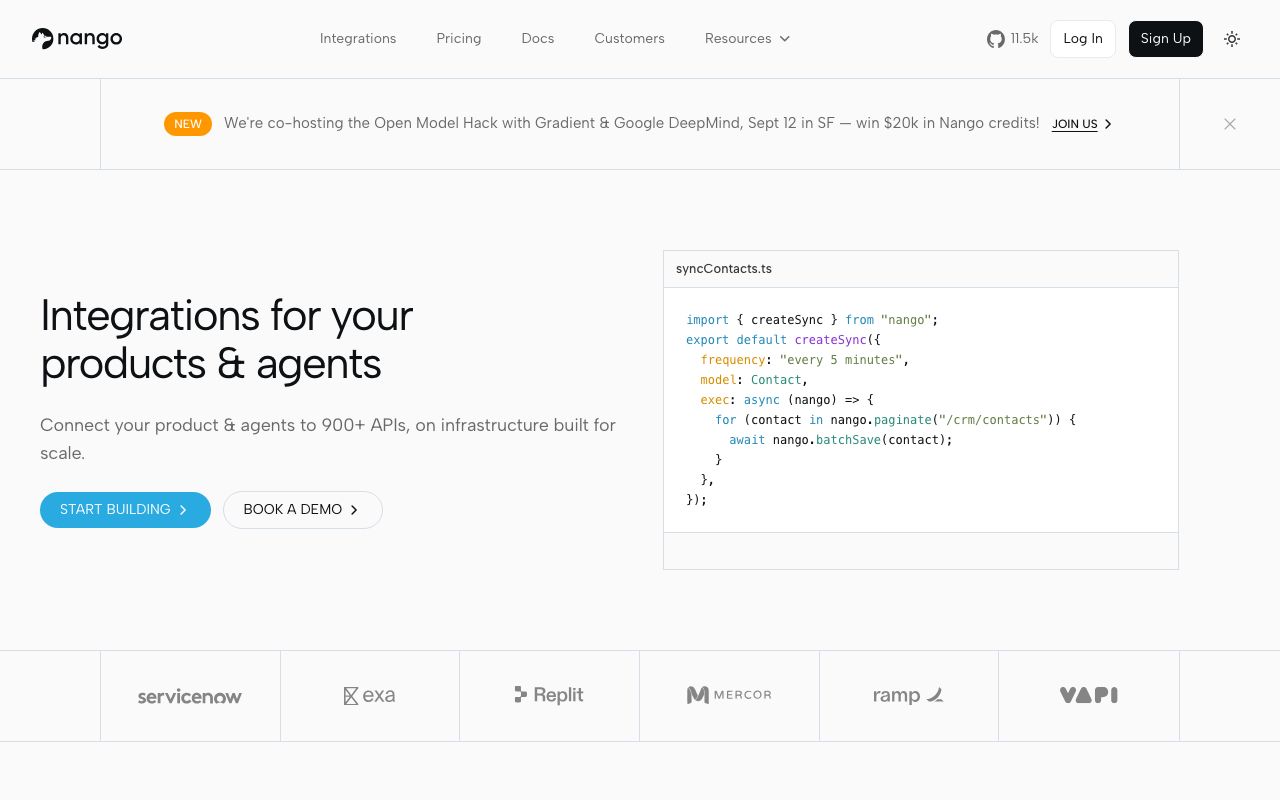Click the code line 'frequency: "every 5 minutes"'
The width and height of the screenshot is (1280, 800).
(805, 360)
